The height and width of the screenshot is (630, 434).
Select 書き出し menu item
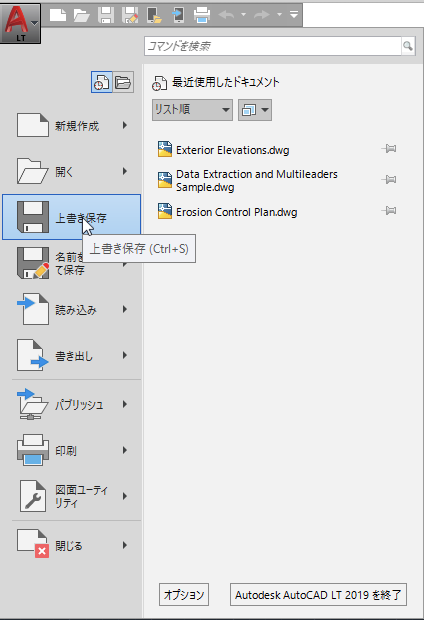[72, 356]
